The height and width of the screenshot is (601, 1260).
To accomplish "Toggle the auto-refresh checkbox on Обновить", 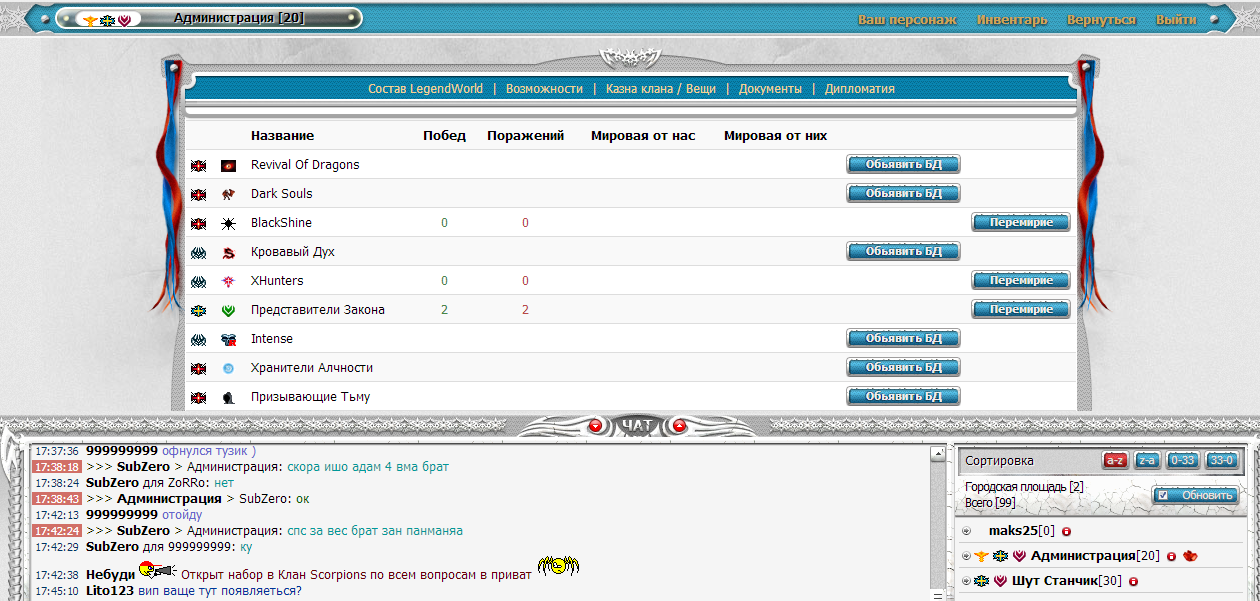I will [x=1162, y=495].
